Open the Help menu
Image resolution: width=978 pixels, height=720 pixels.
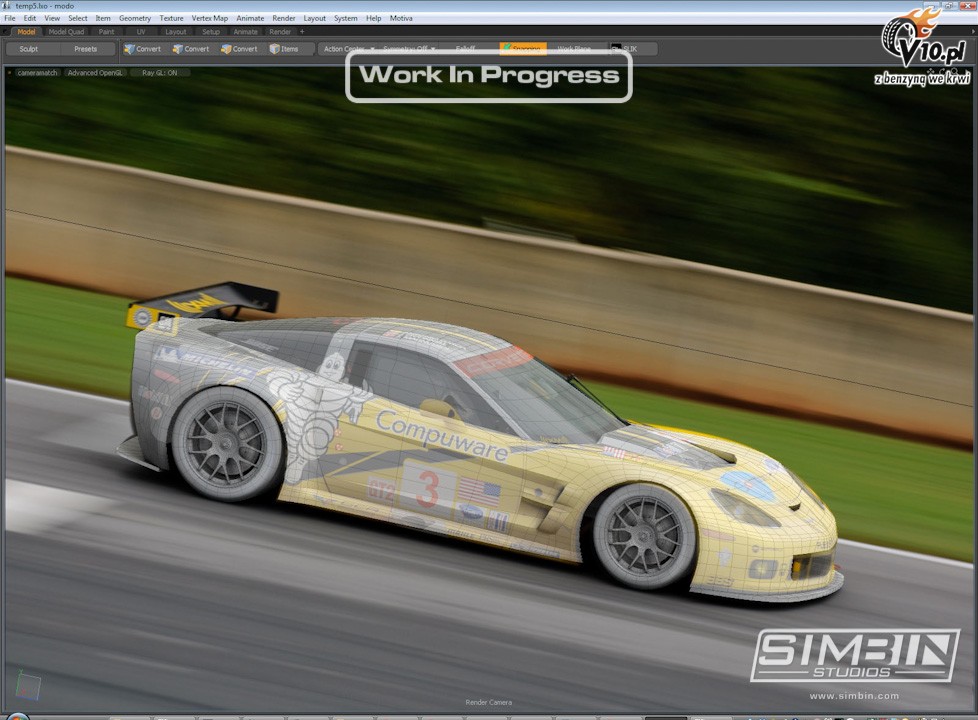pos(374,18)
